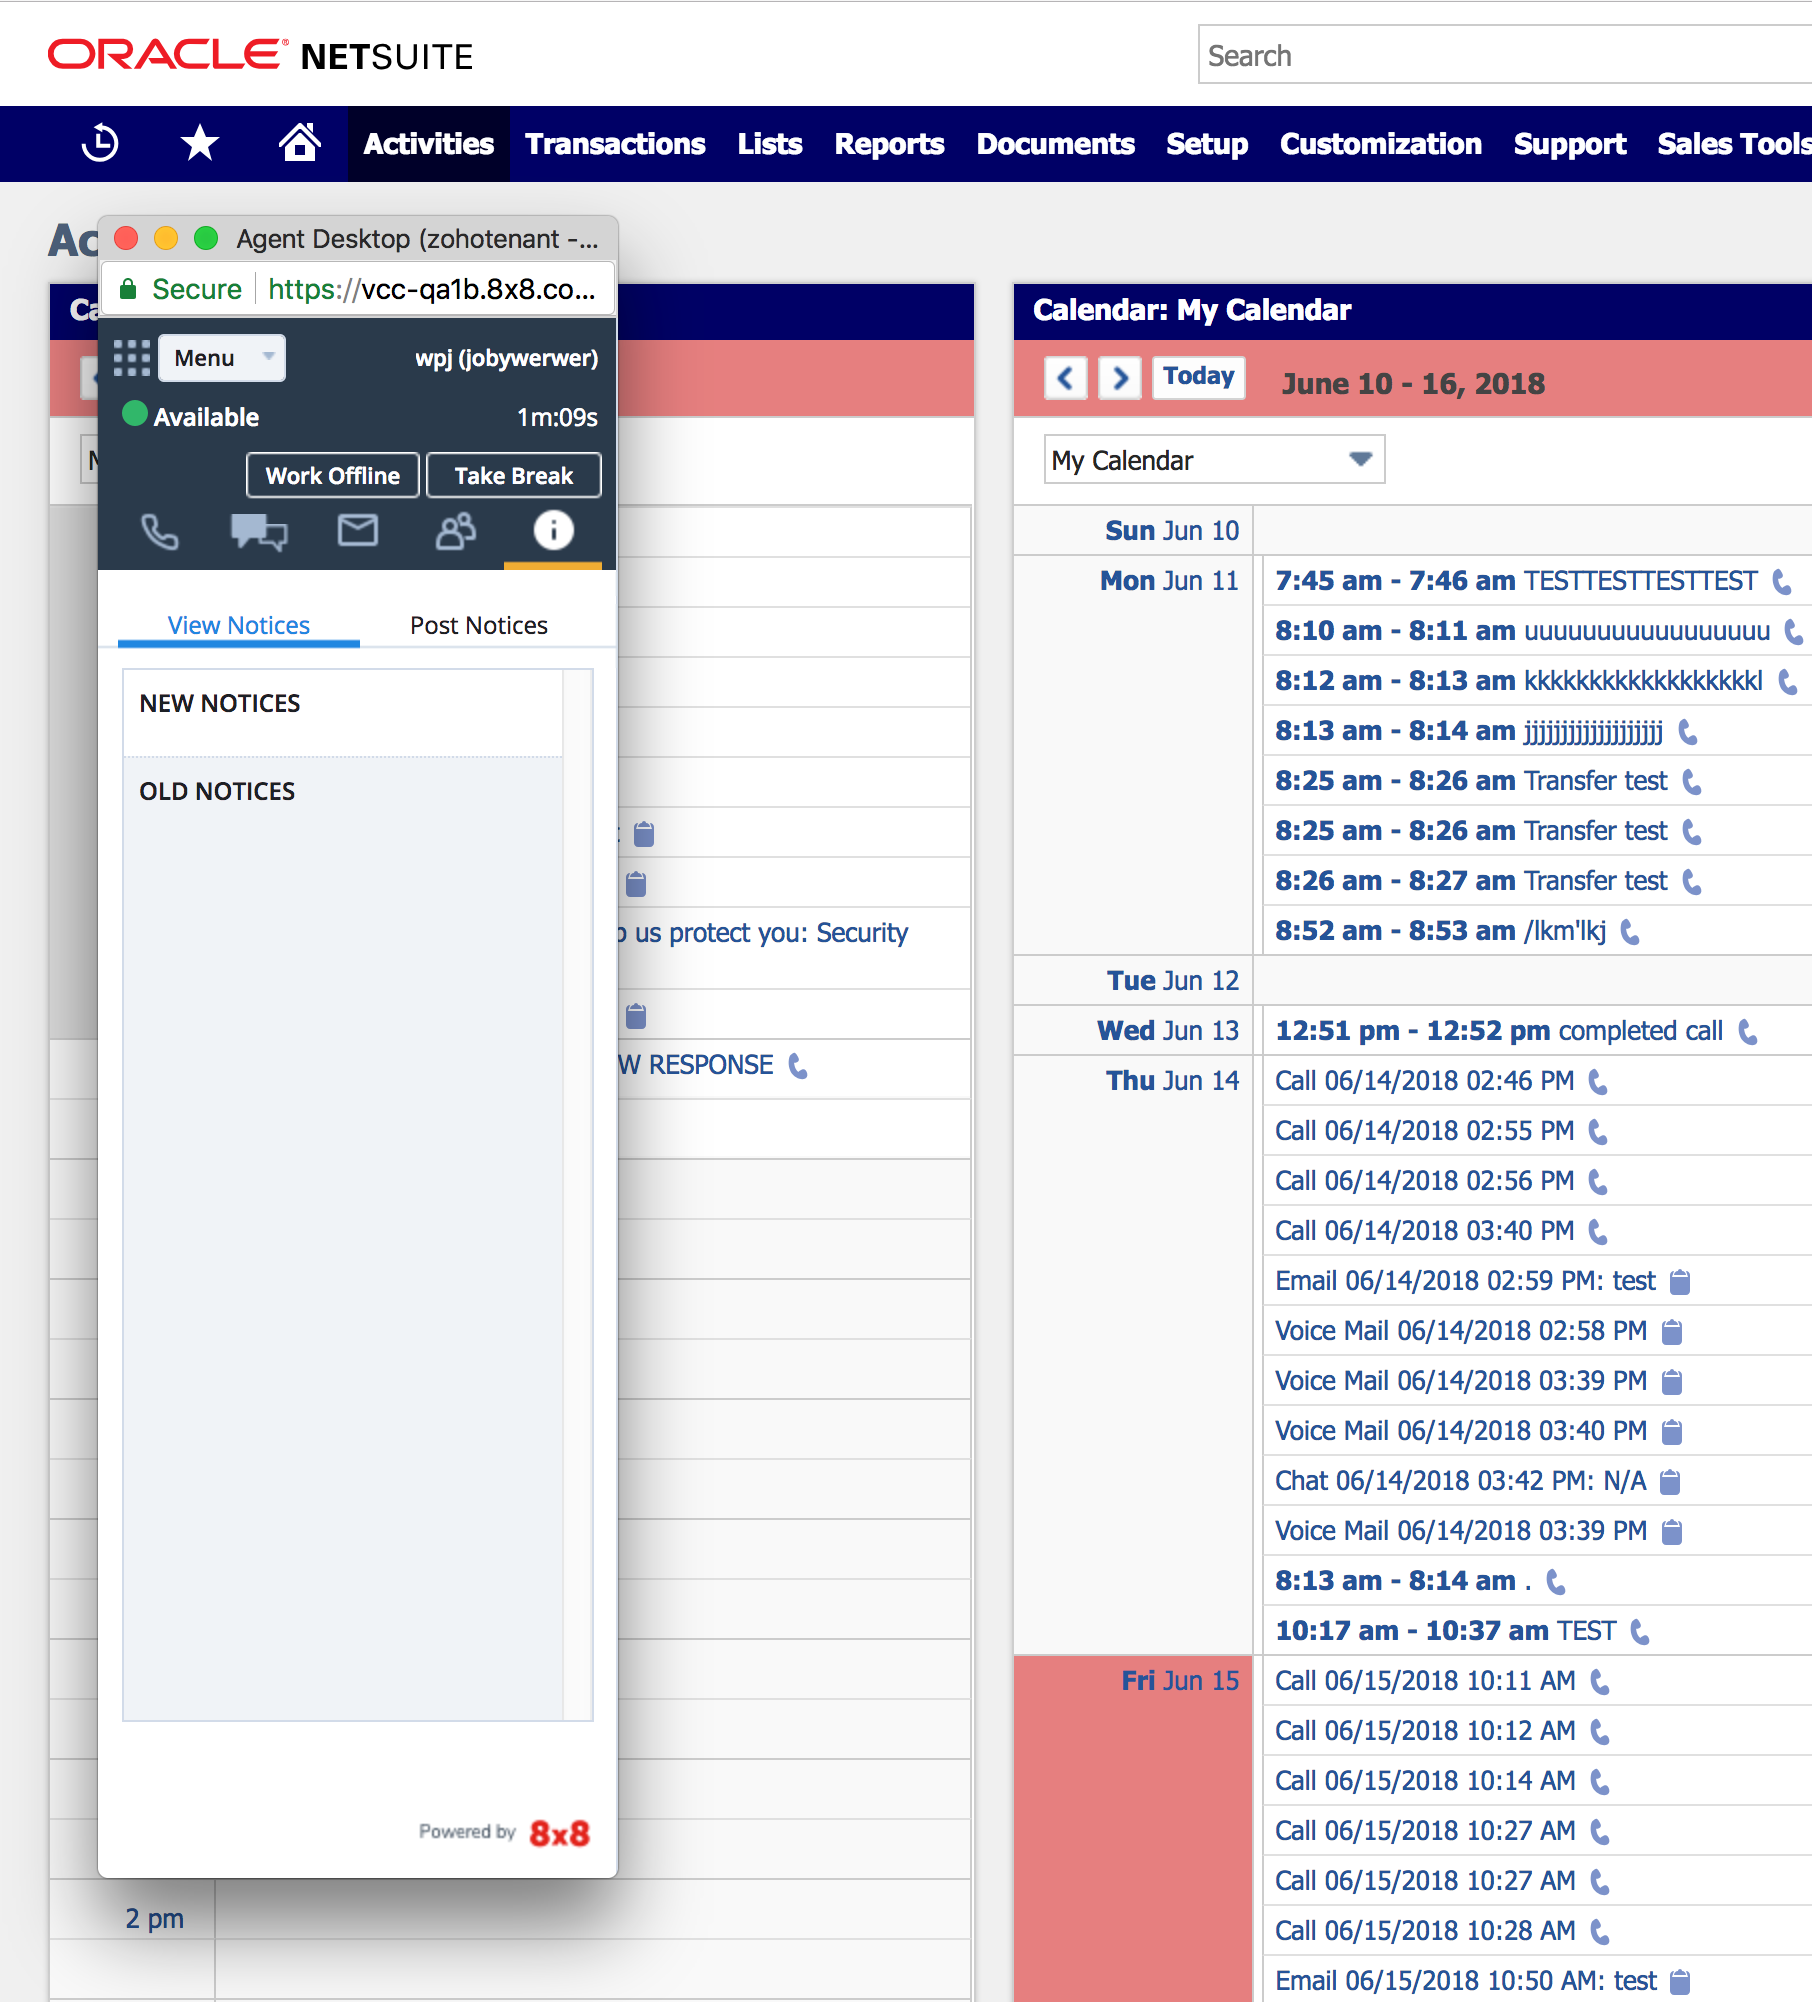Click the NetSuite Search field
The height and width of the screenshot is (2002, 1812).
tap(1505, 55)
